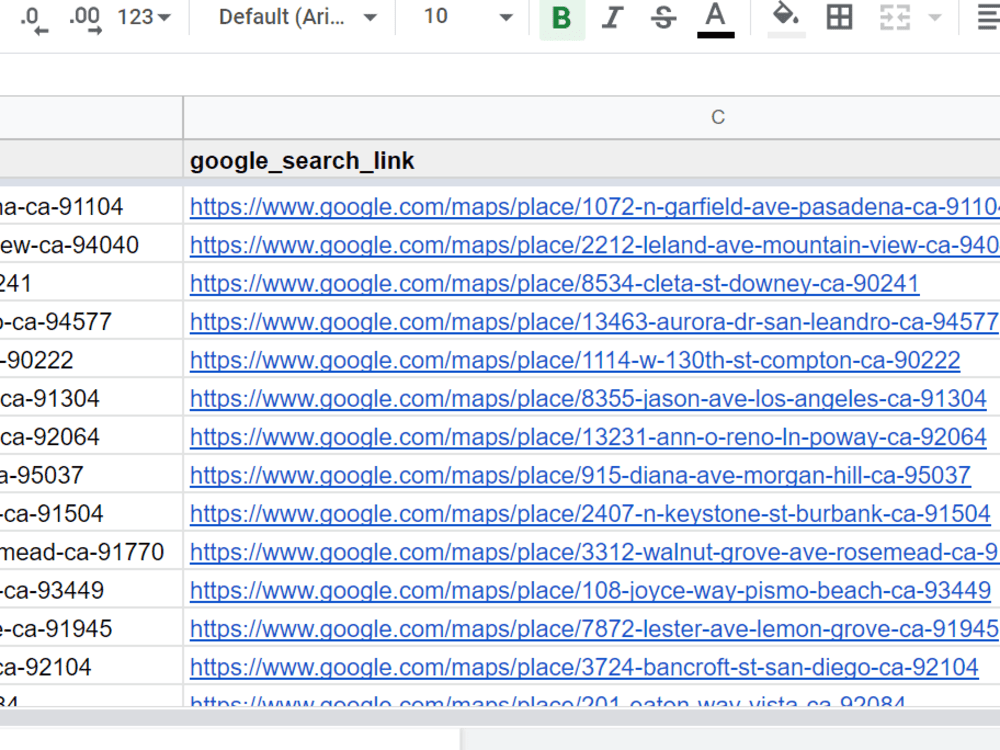The width and height of the screenshot is (1000, 750).
Task: Select the cell ending in mead-ca-91770
Action: tap(91, 550)
